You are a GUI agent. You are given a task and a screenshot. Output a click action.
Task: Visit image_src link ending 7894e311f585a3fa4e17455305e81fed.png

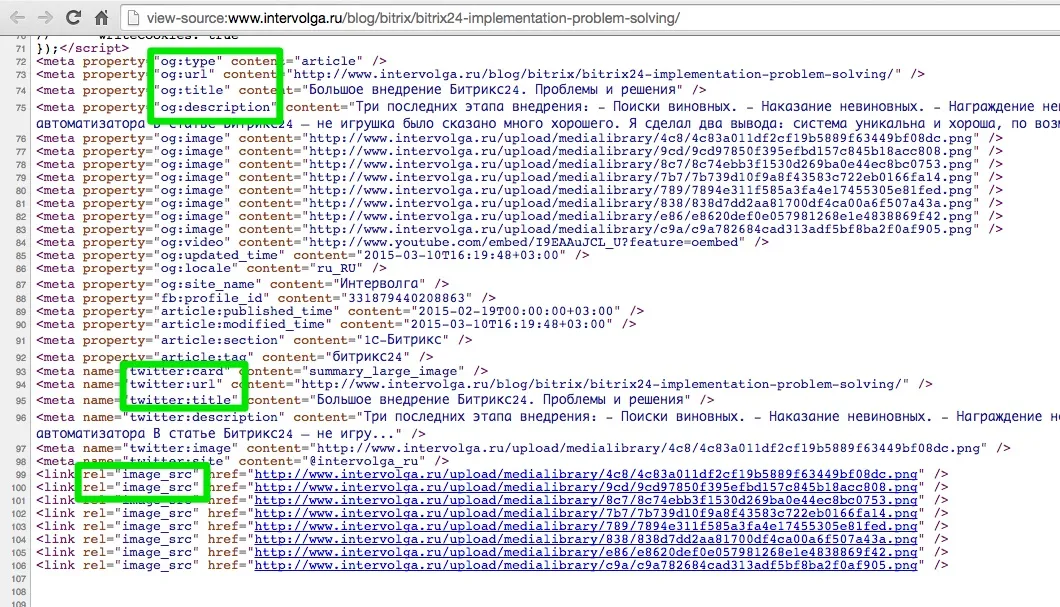585,527
